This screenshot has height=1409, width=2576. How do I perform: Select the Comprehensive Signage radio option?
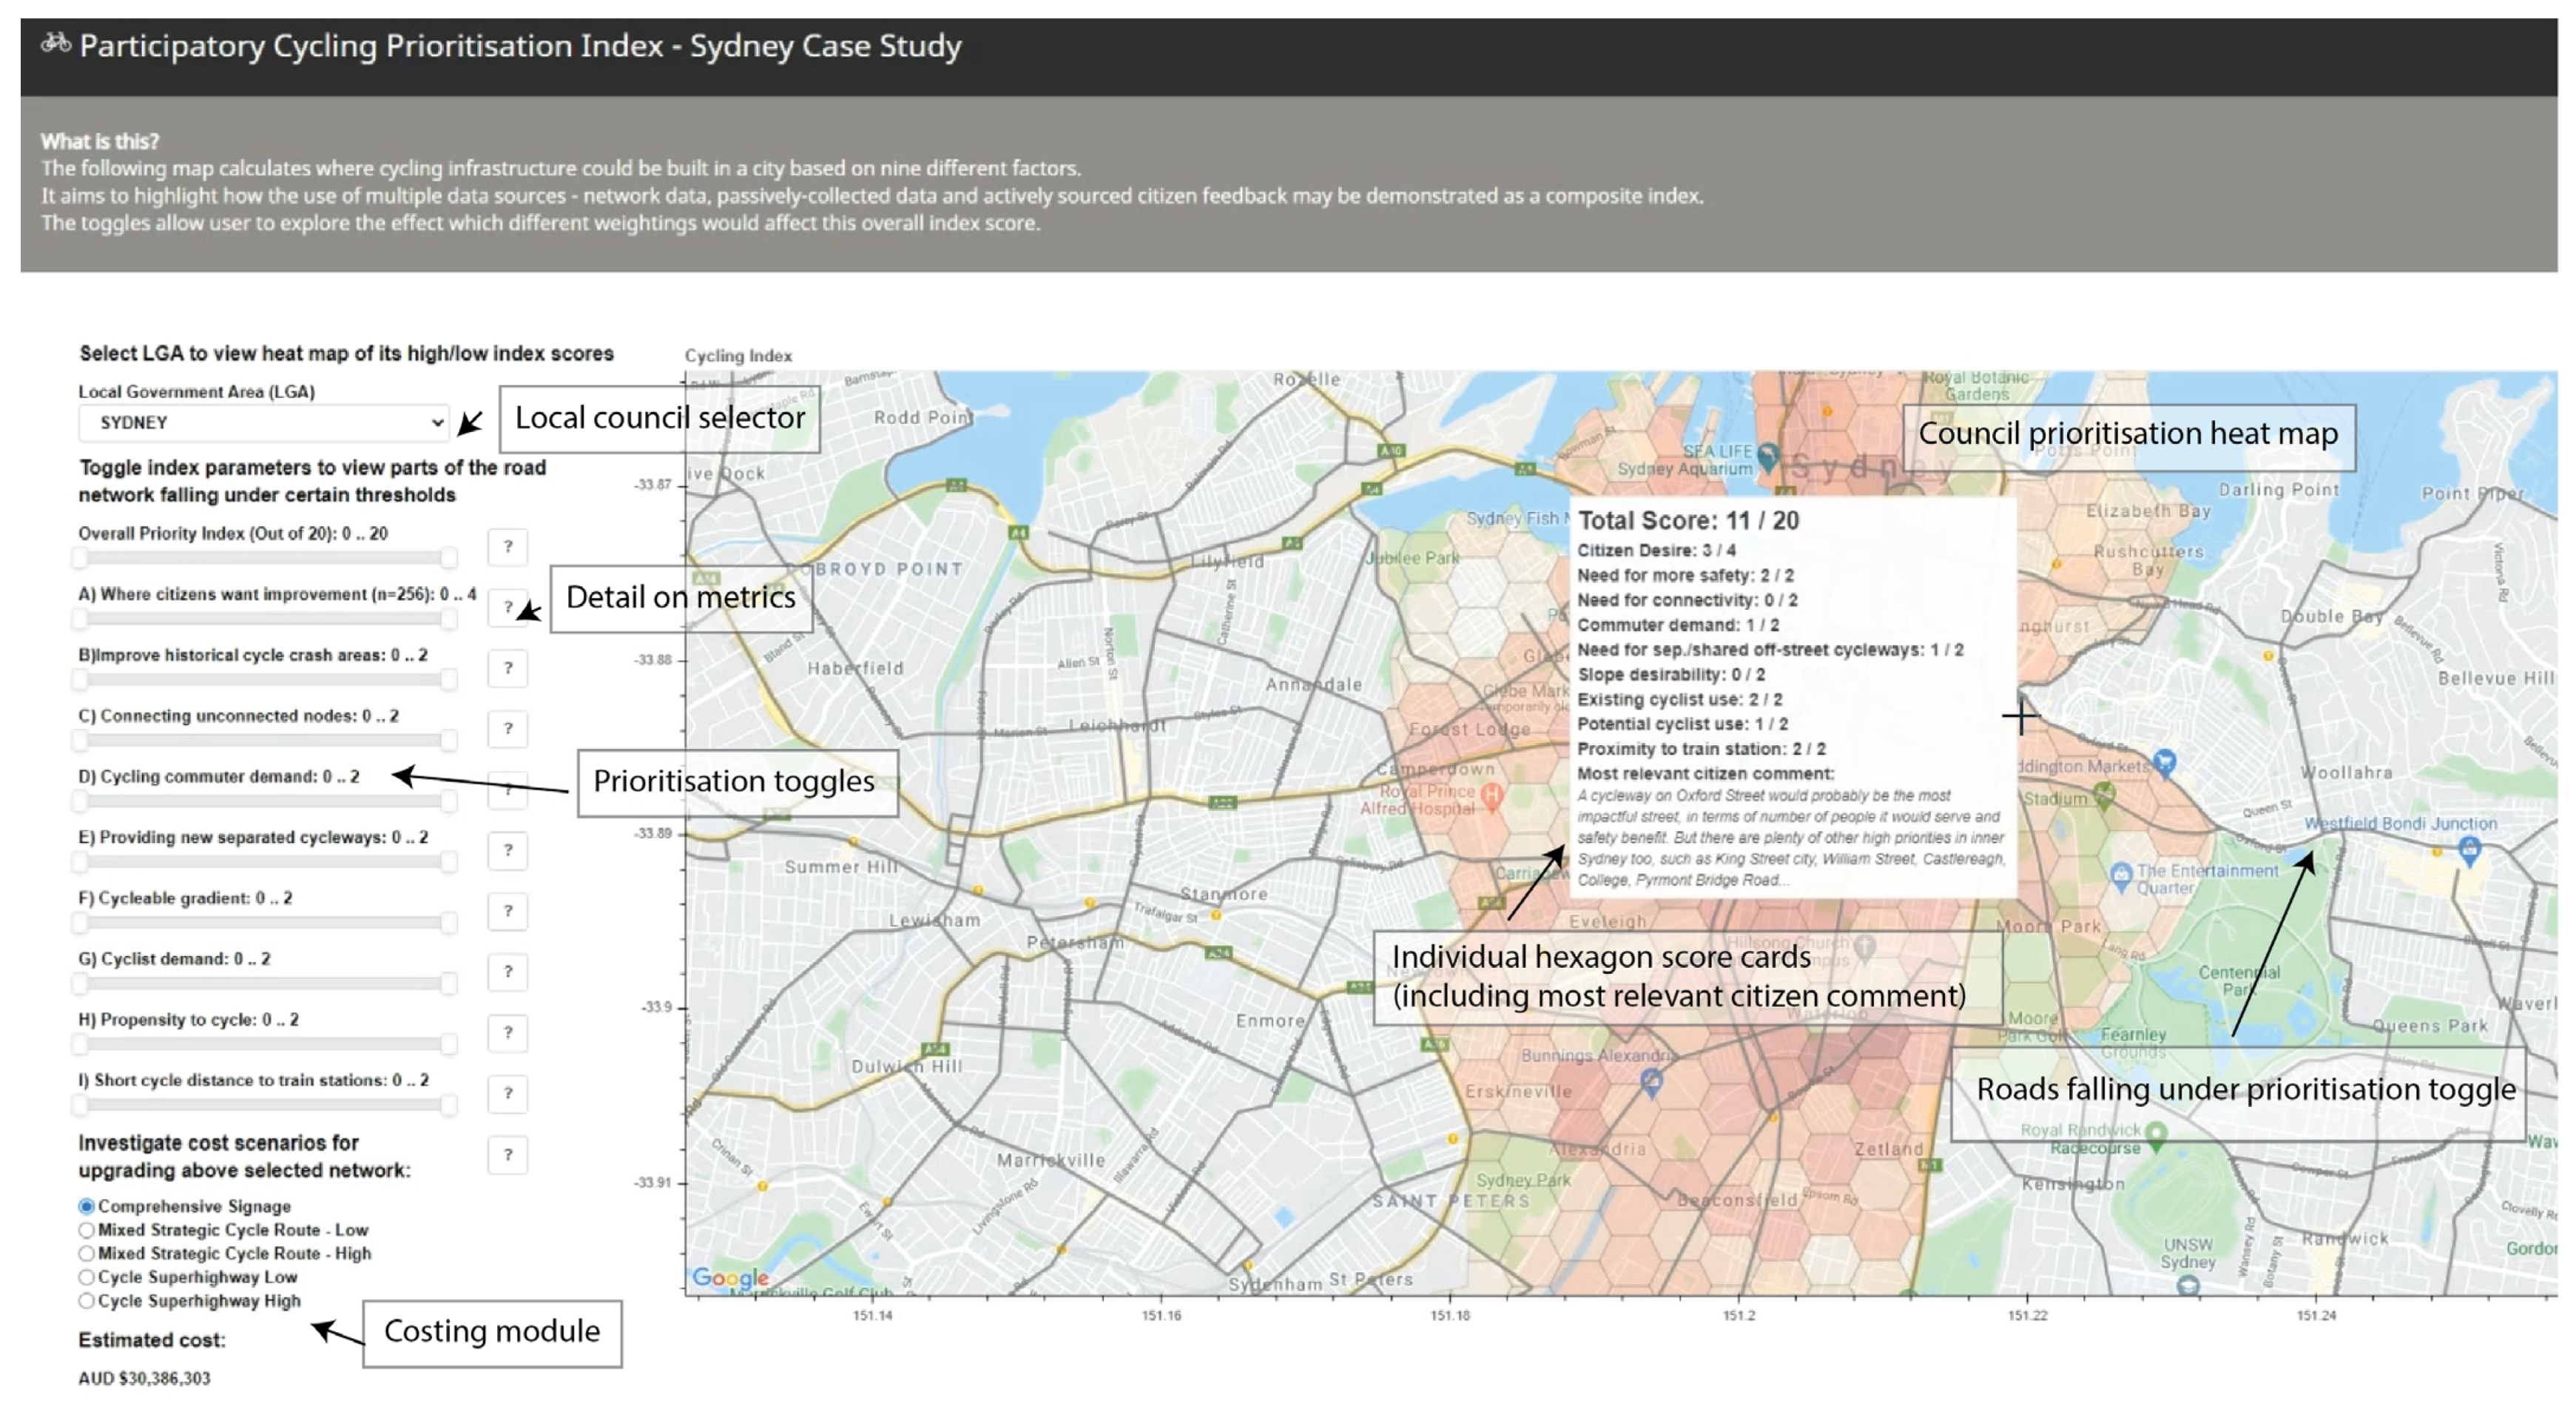click(87, 1206)
